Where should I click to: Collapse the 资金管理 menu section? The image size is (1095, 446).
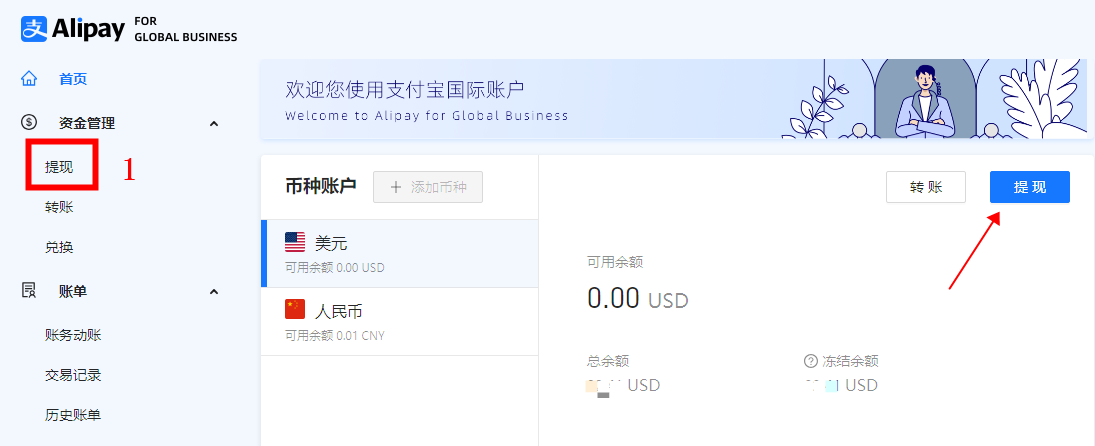[213, 123]
